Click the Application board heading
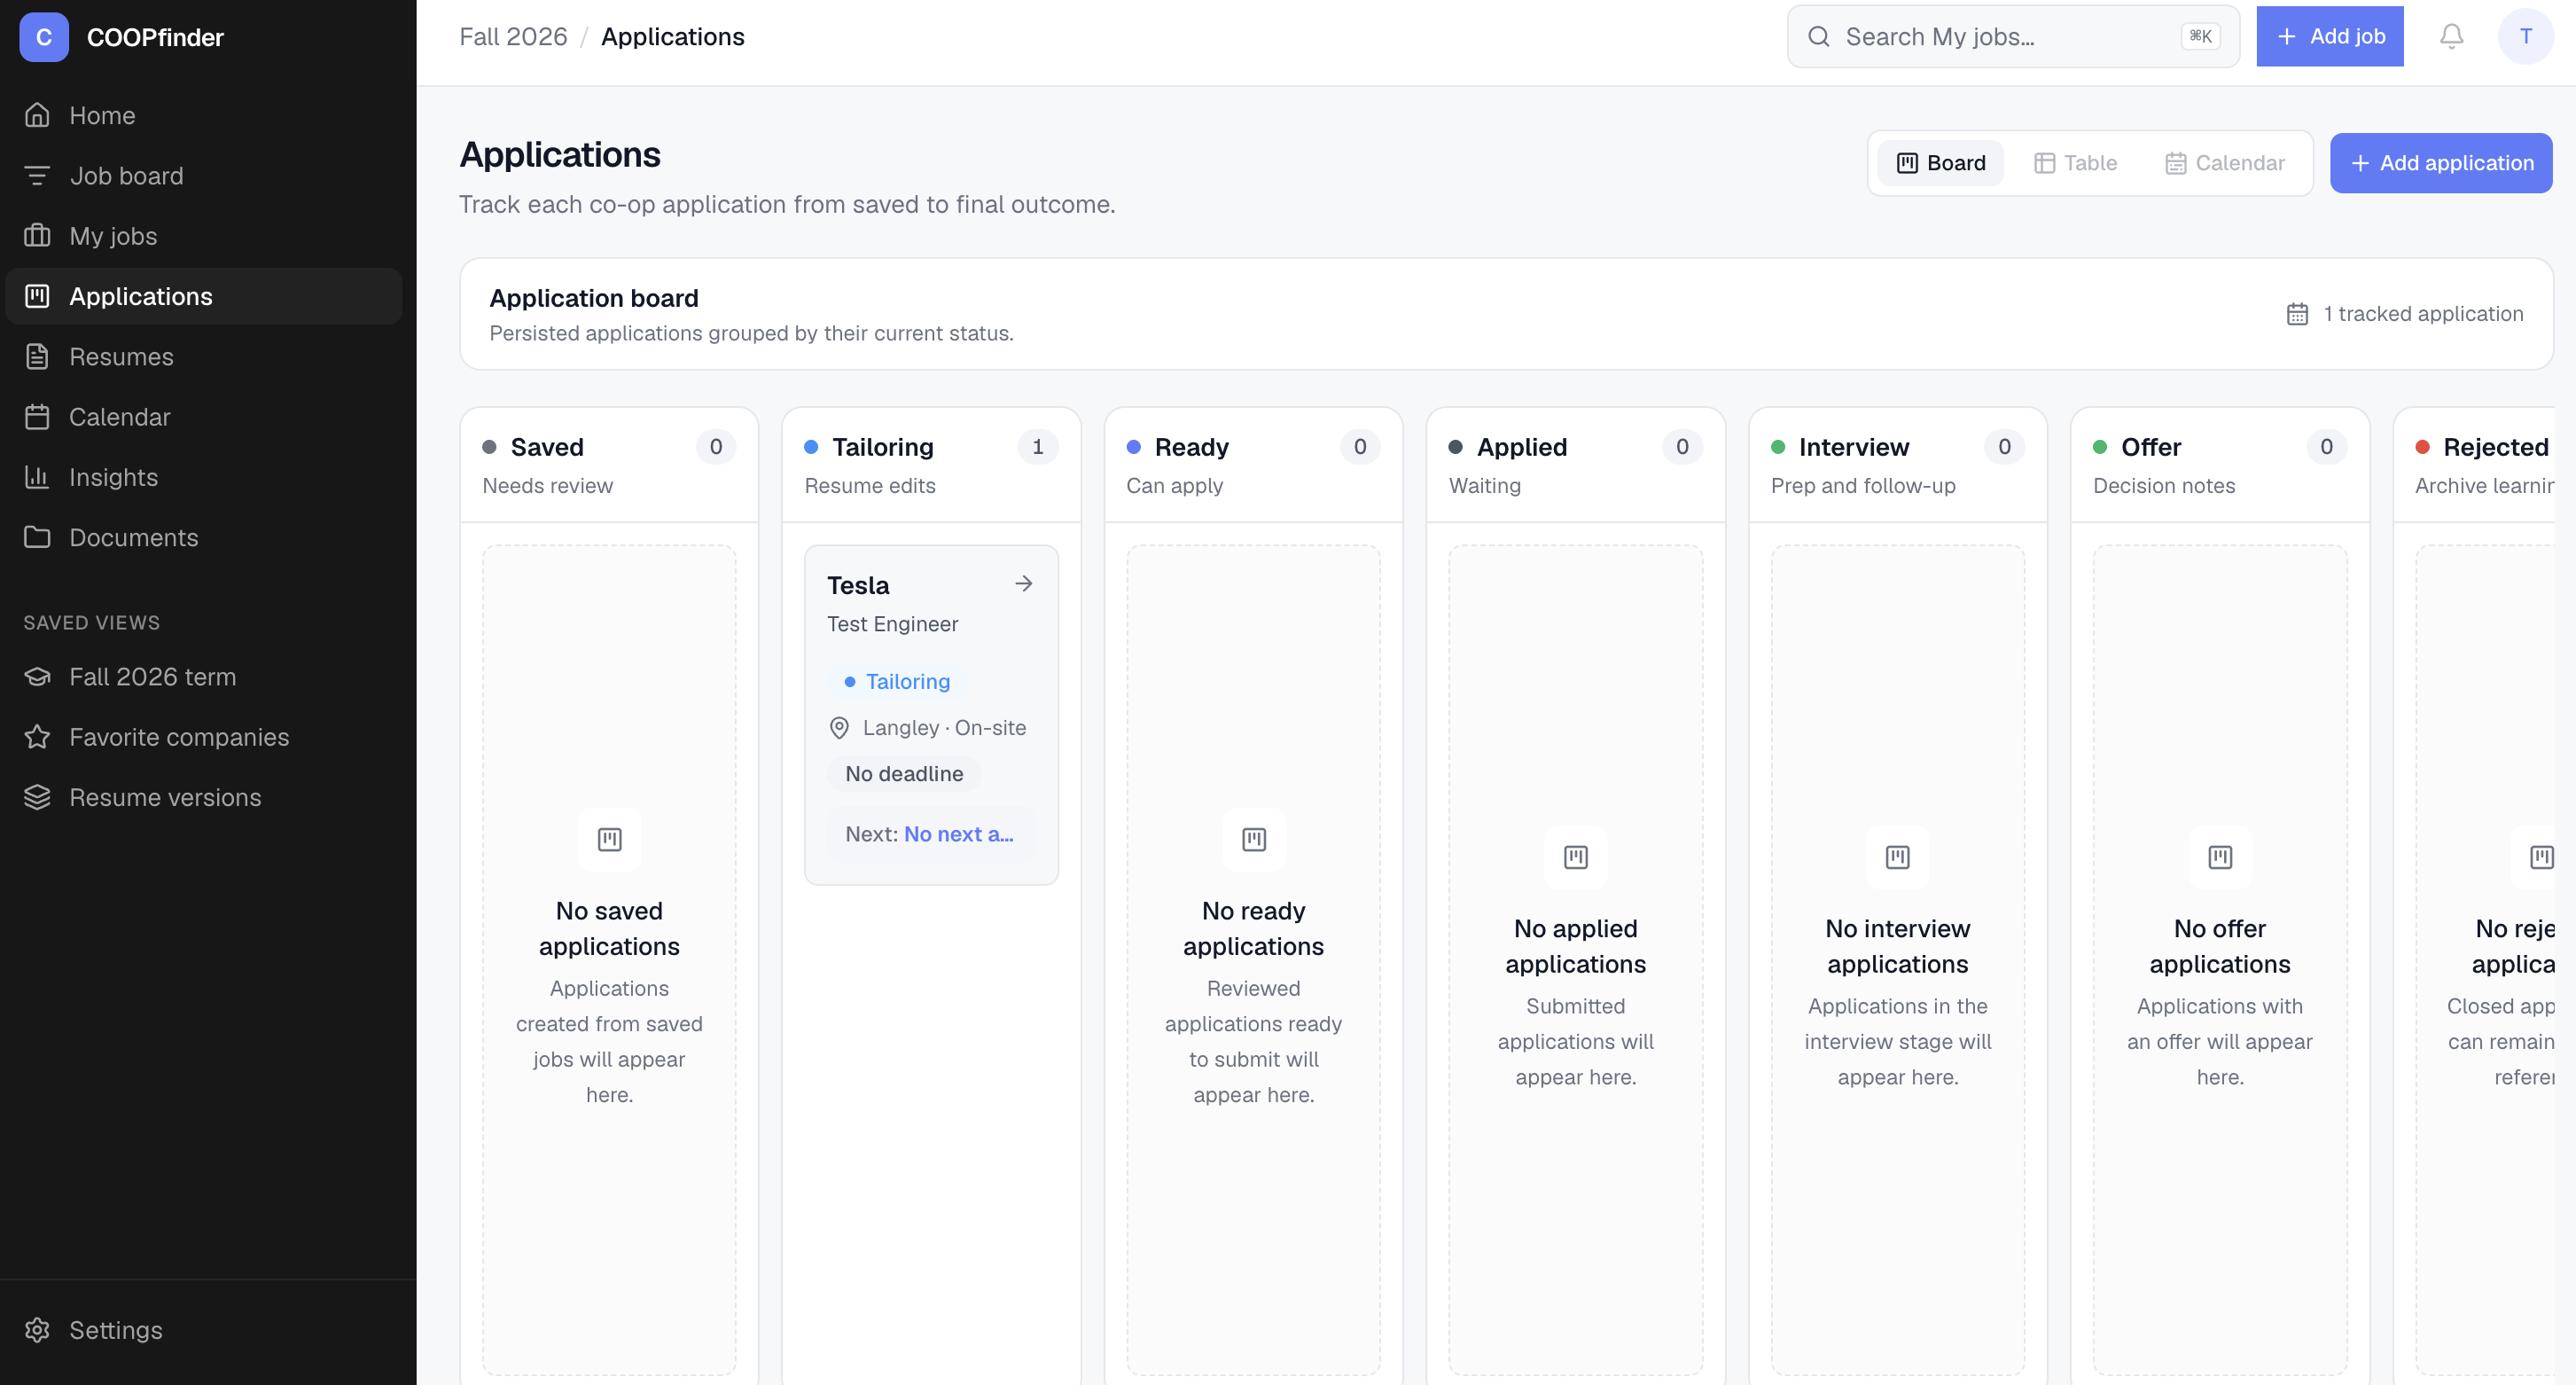Image resolution: width=2576 pixels, height=1385 pixels. pyautogui.click(x=594, y=298)
